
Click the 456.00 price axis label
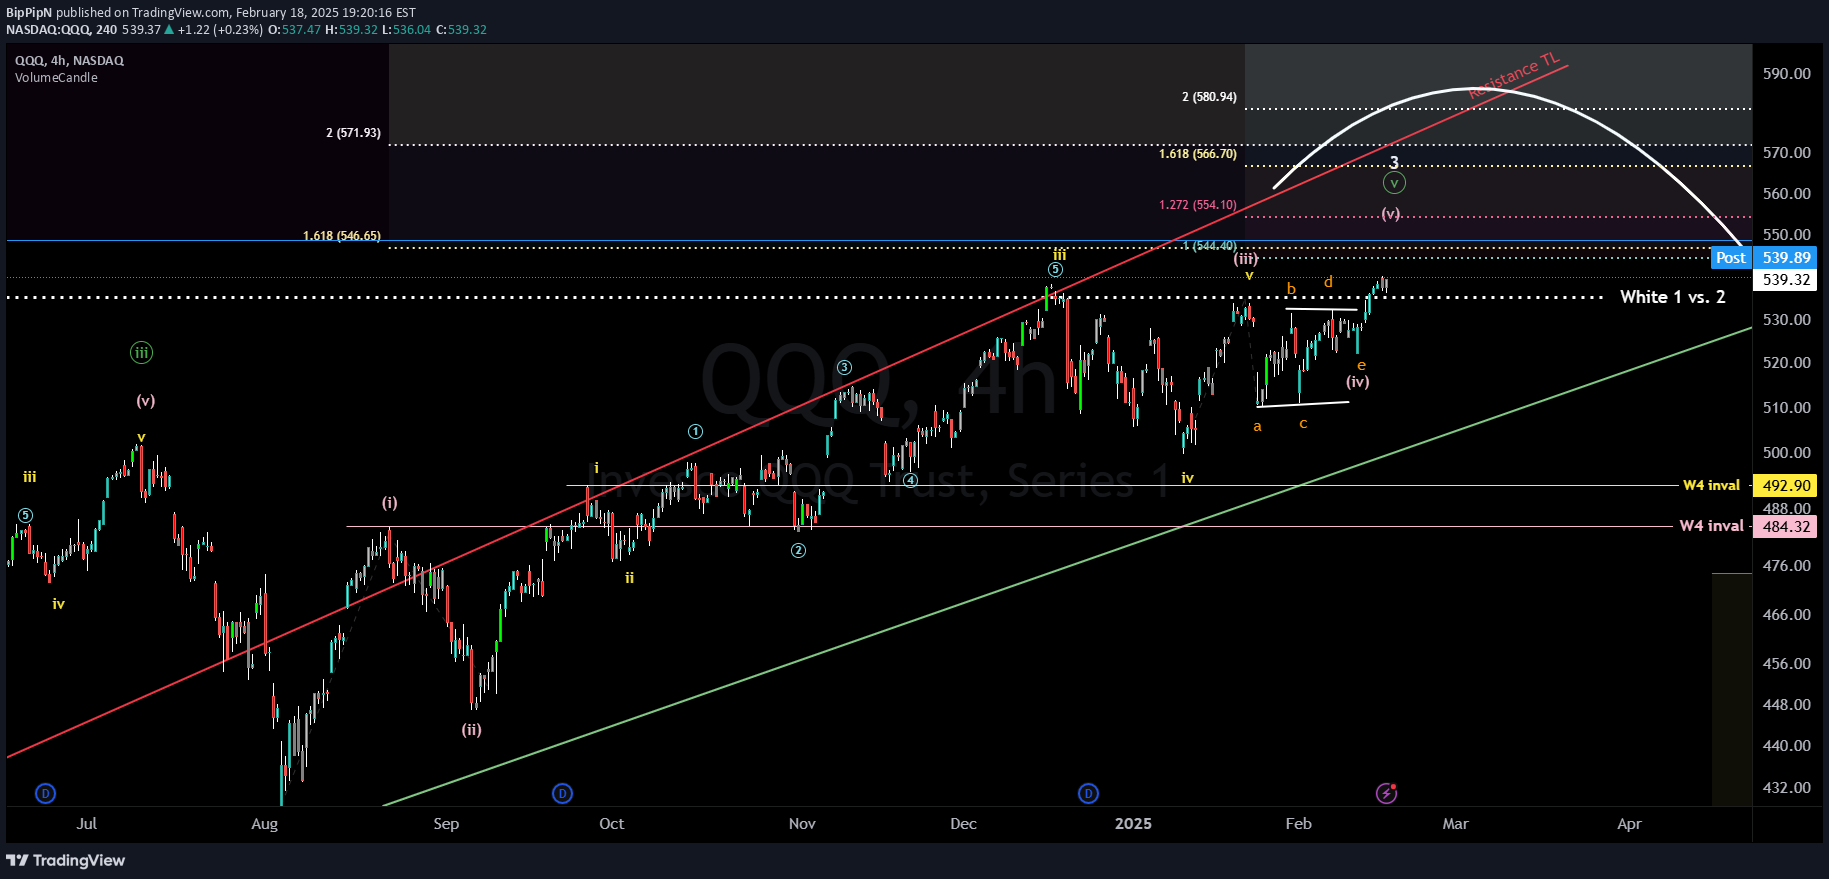1786,664
